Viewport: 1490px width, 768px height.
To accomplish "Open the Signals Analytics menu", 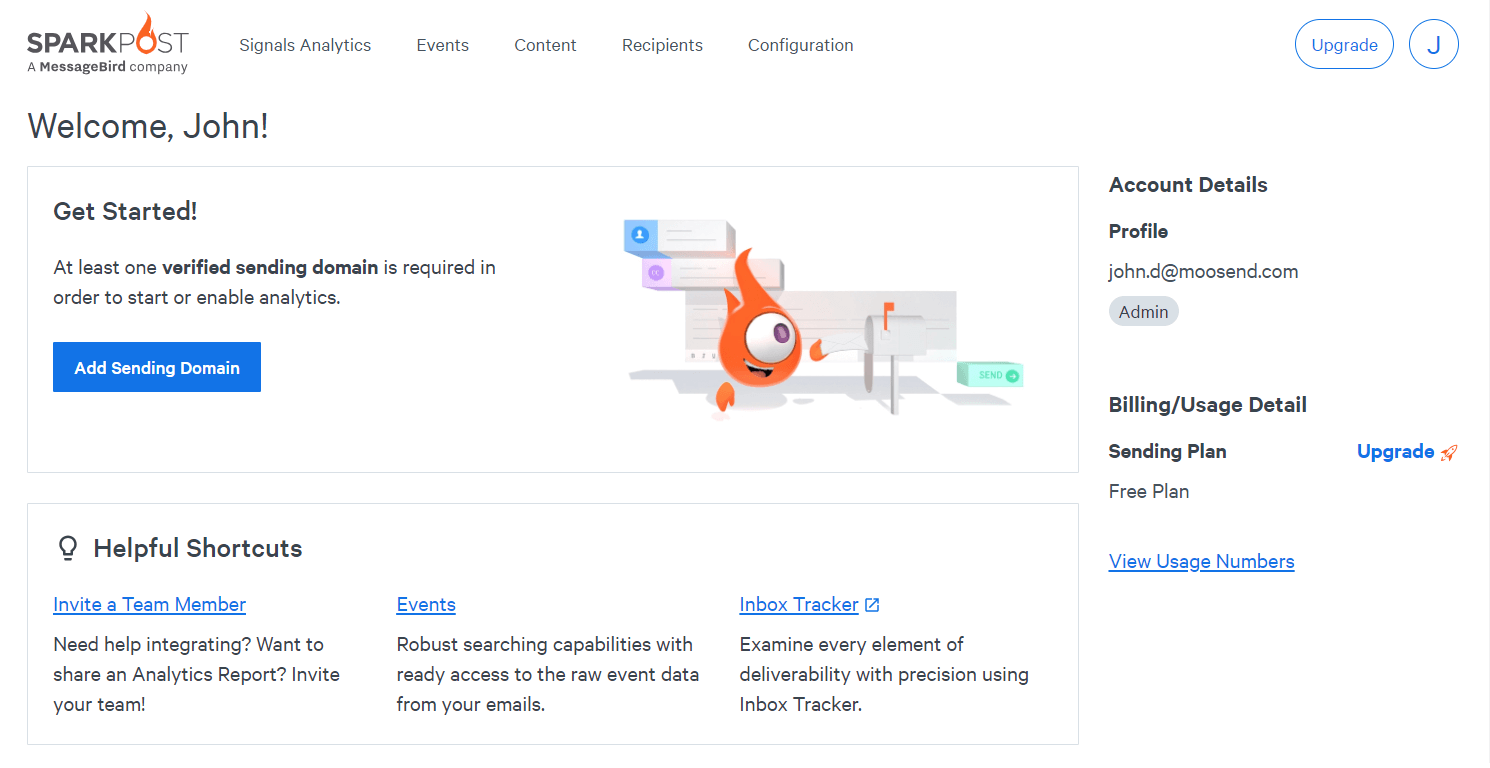I will point(305,45).
